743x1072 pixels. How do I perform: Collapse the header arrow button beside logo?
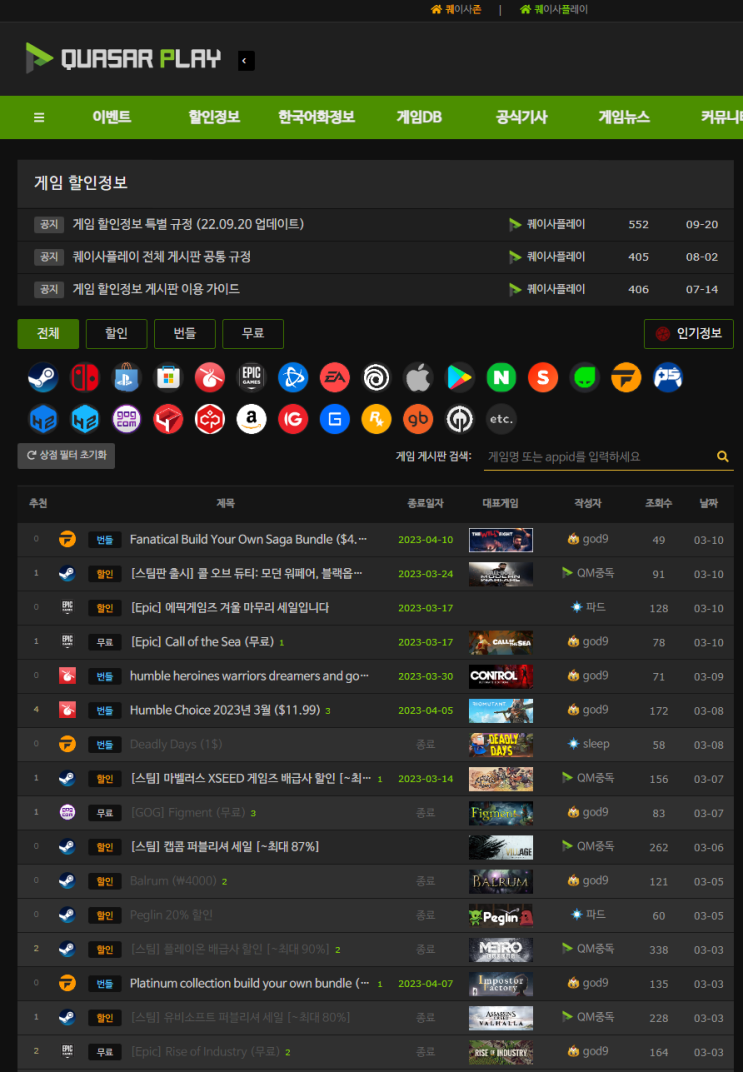click(x=245, y=60)
